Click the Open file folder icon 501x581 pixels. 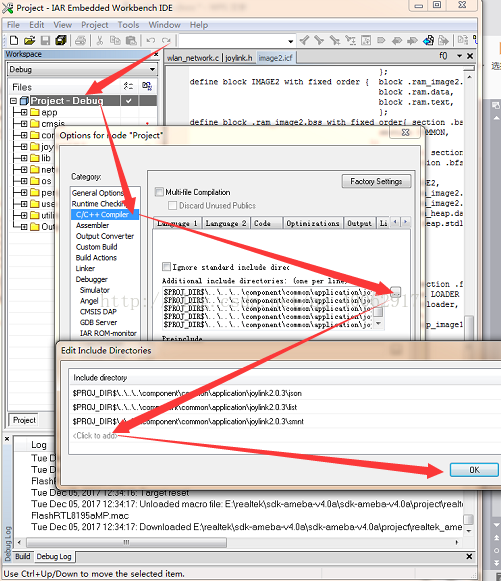coord(29,40)
